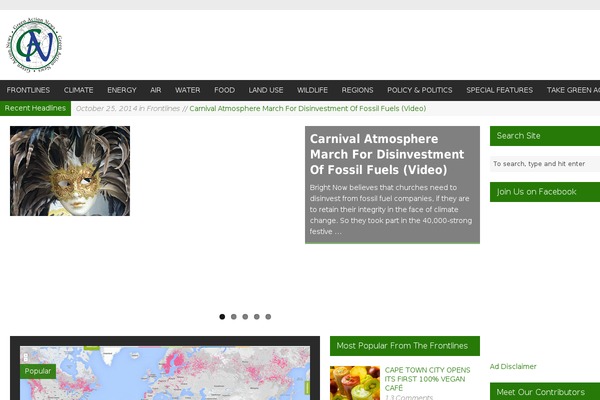Click the Join Us on Facebook header
This screenshot has height=400, width=600.
point(545,192)
